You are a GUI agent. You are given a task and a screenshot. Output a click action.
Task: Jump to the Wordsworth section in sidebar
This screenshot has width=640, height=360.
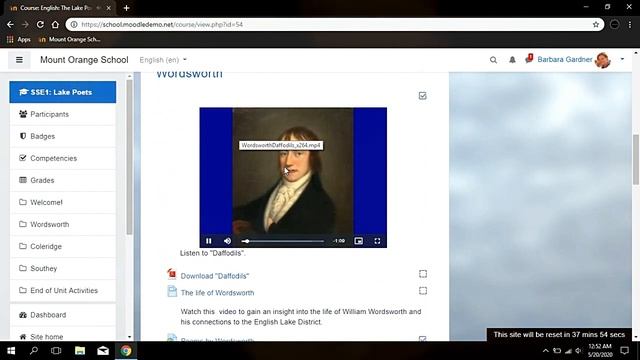pyautogui.click(x=63, y=224)
